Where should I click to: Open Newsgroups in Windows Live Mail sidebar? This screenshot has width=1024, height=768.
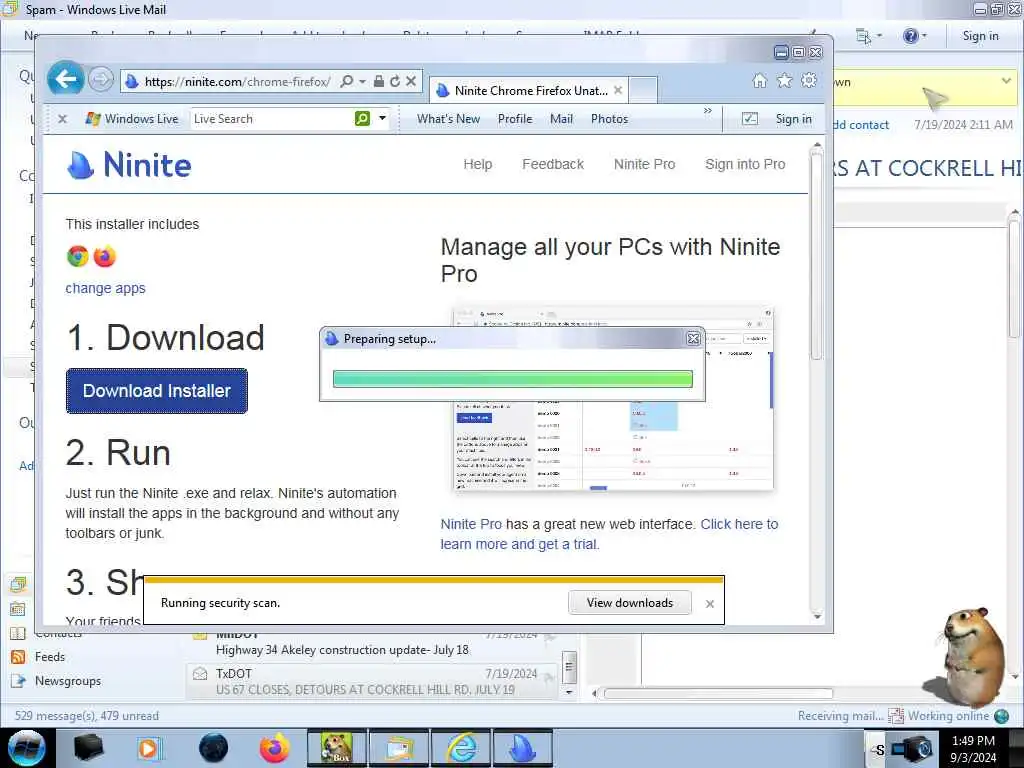[x=68, y=681]
